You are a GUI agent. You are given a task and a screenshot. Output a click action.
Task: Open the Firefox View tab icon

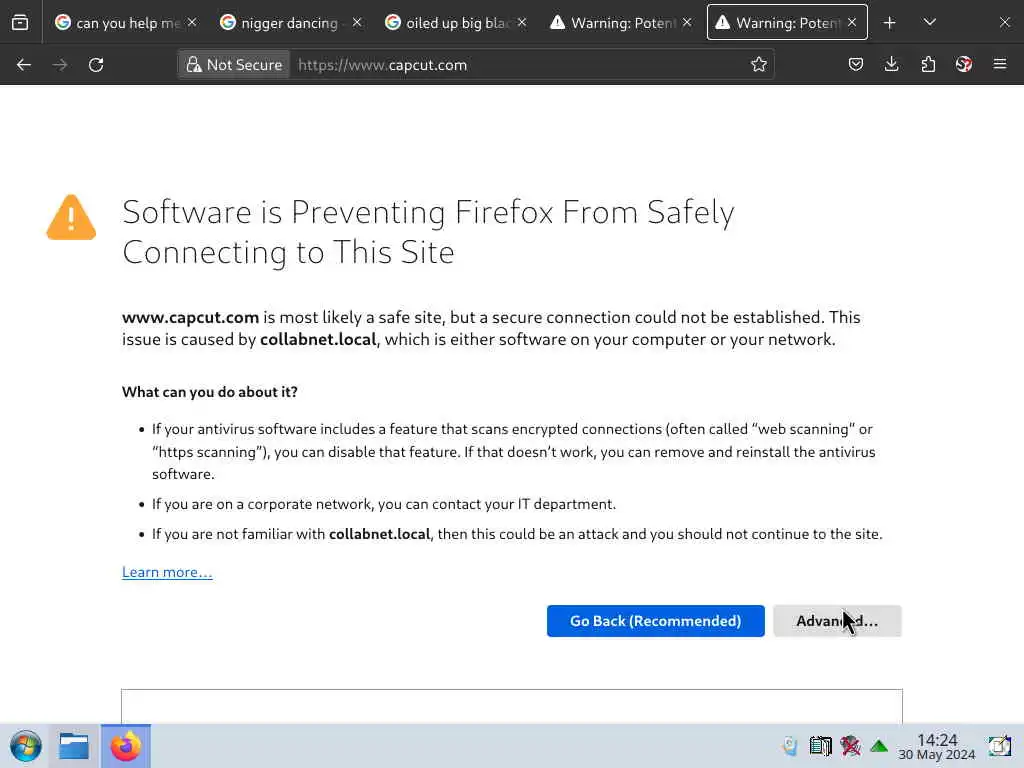20,23
